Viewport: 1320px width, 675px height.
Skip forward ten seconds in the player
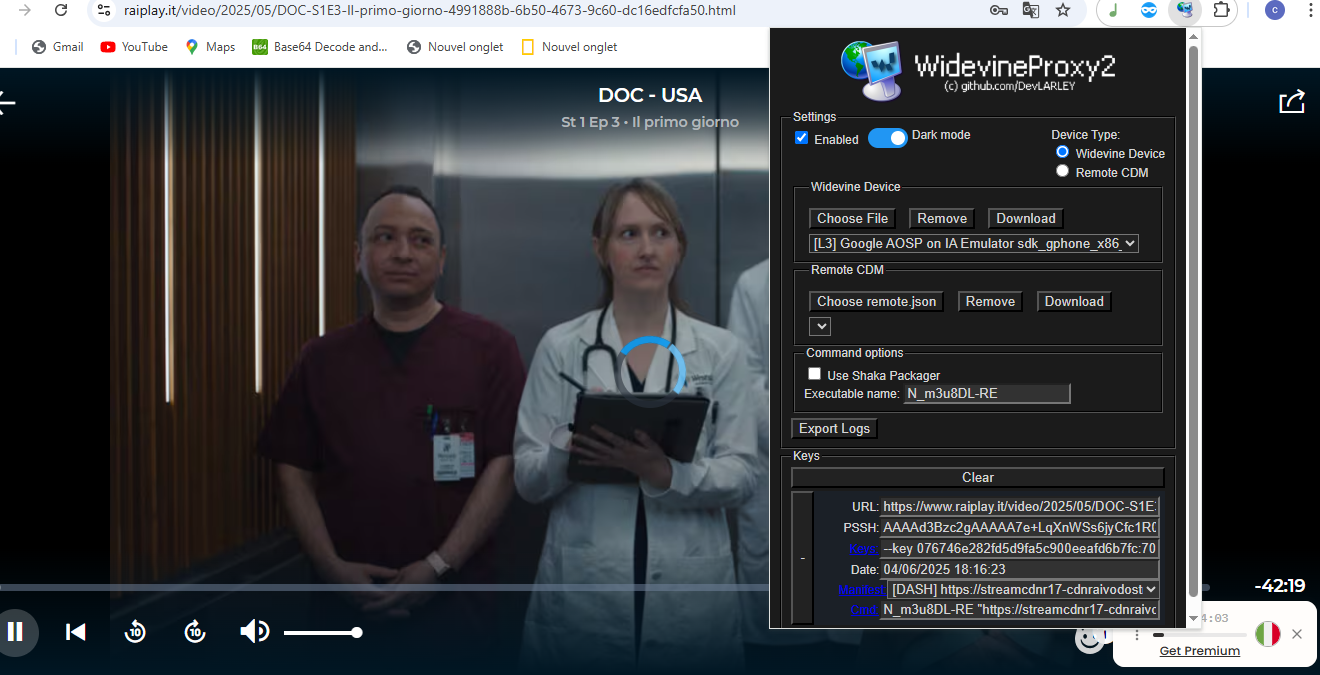195,631
